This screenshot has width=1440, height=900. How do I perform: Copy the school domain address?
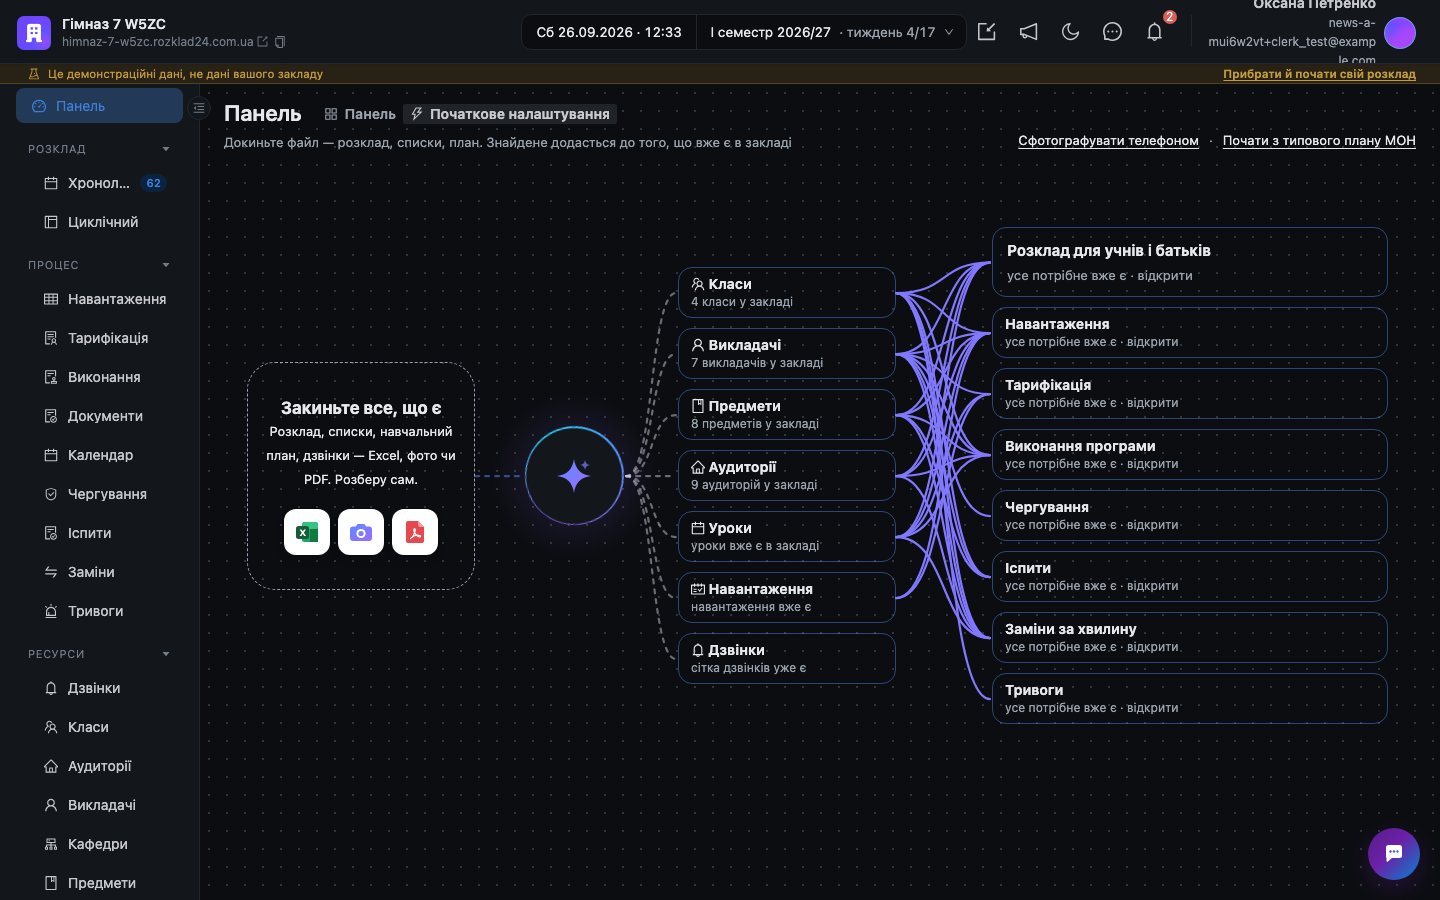point(280,42)
